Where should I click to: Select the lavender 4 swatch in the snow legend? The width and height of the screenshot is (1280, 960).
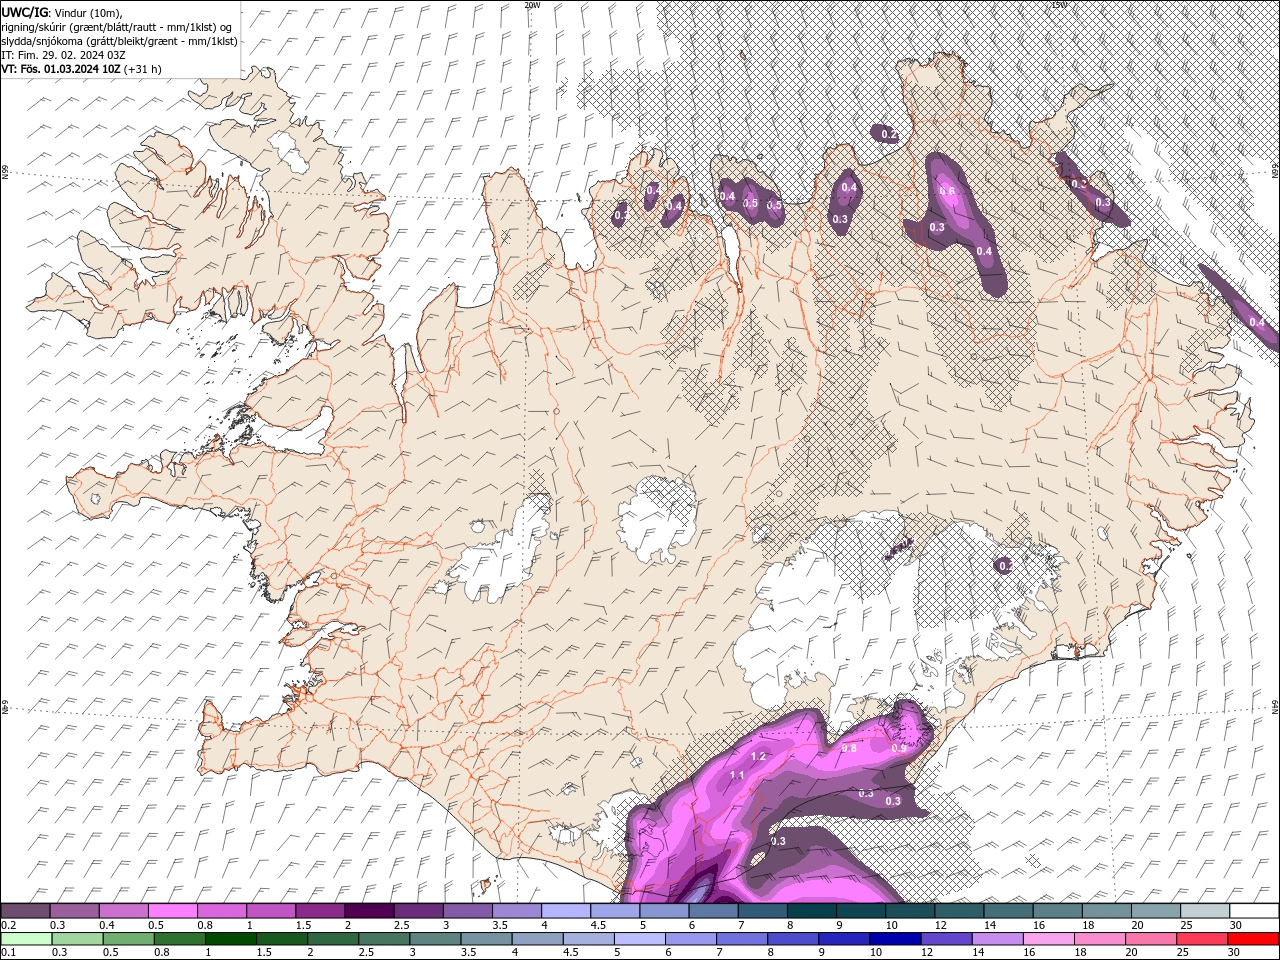click(x=567, y=911)
